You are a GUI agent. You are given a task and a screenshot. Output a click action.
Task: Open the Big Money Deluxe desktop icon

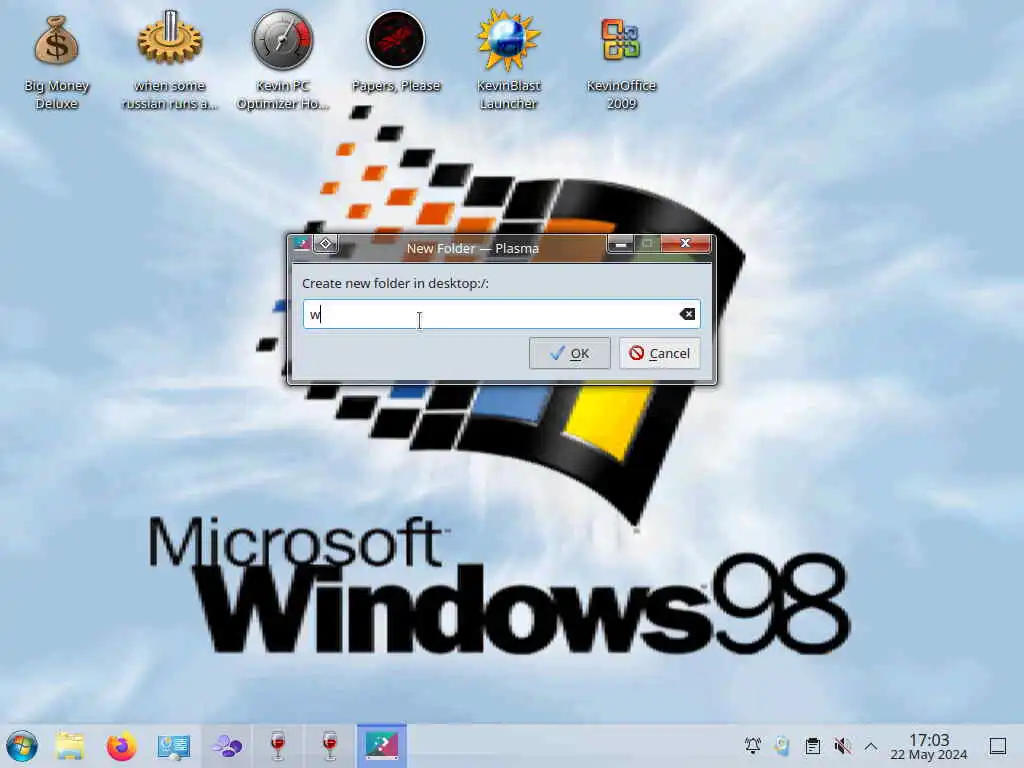pos(56,62)
